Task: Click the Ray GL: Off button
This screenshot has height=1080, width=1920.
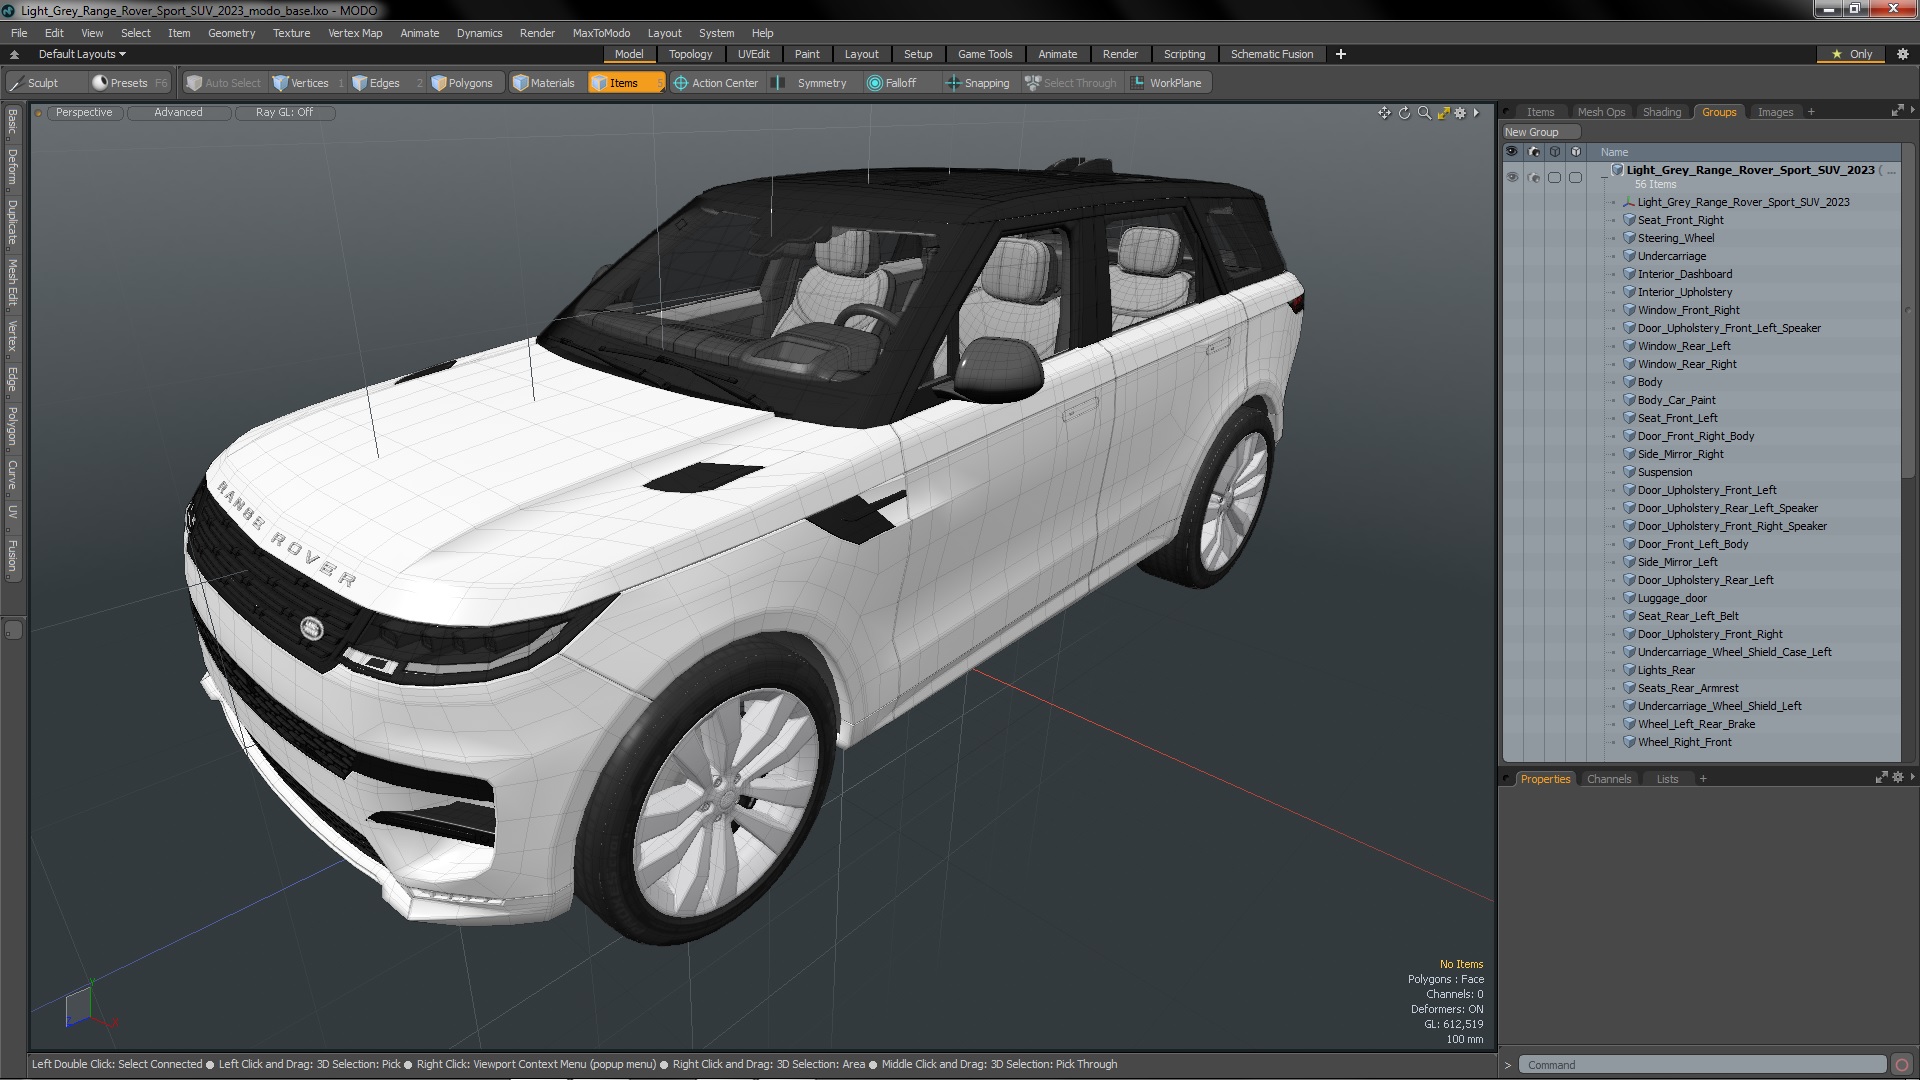Action: point(284,113)
